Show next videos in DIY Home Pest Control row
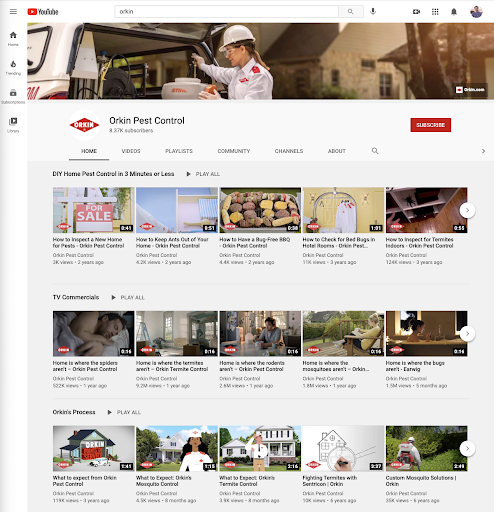Viewport: 494px width, 512px height. coord(467,210)
